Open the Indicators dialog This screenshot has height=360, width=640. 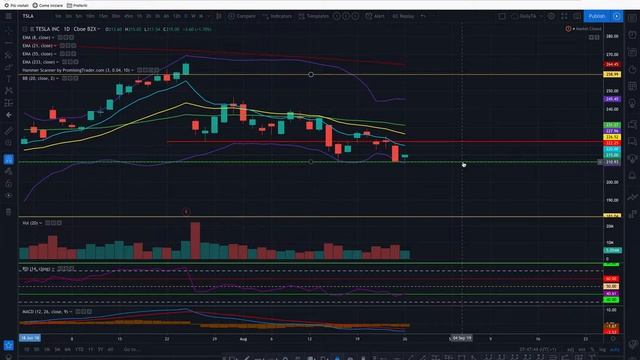[278, 16]
